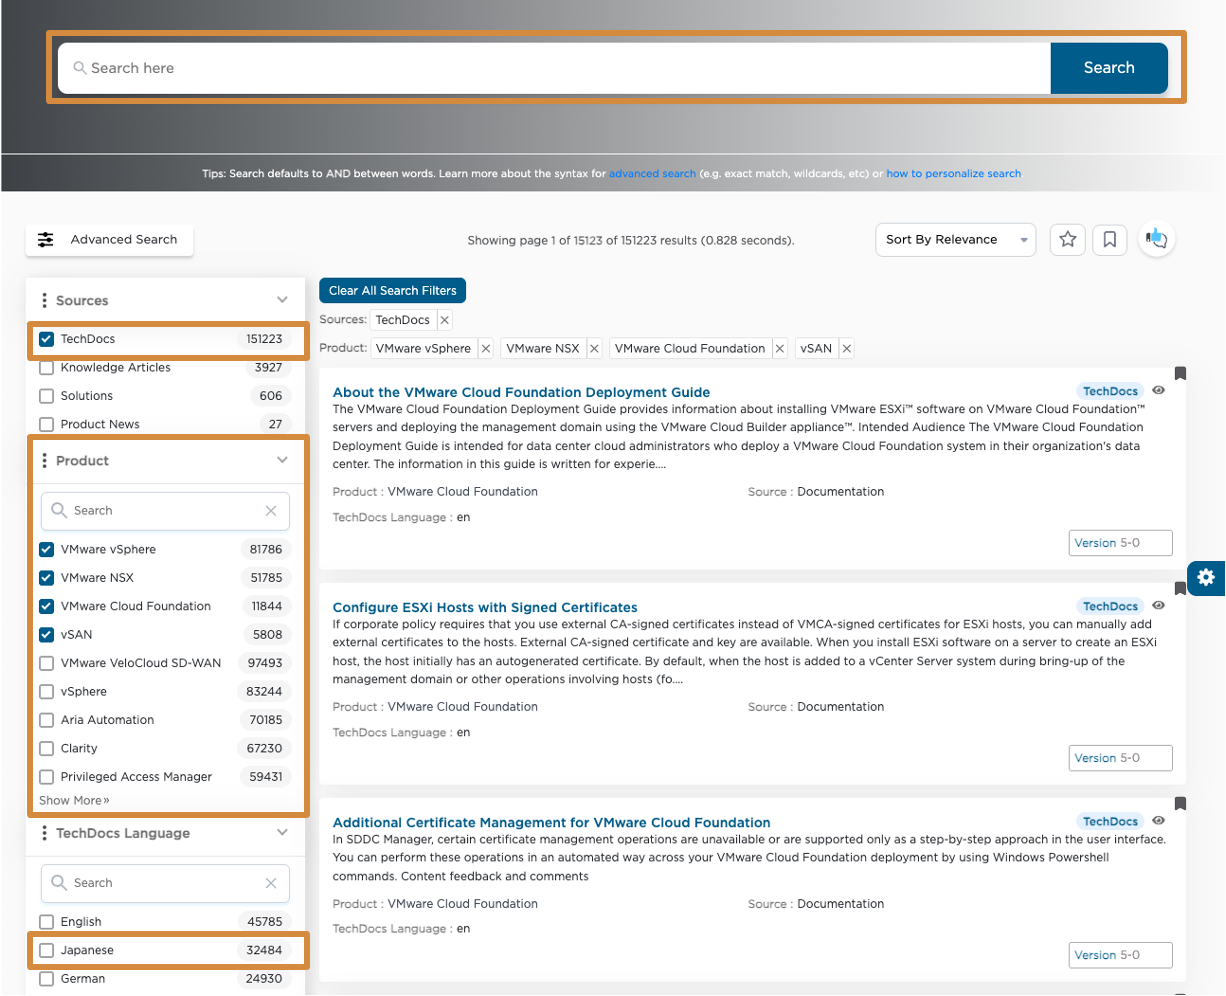Click the star favorites icon
This screenshot has height=996, width=1226.
[1068, 239]
